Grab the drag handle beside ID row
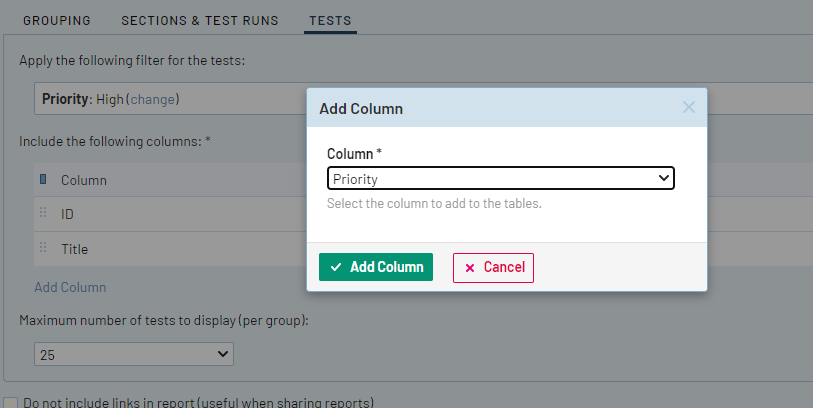 click(x=43, y=214)
